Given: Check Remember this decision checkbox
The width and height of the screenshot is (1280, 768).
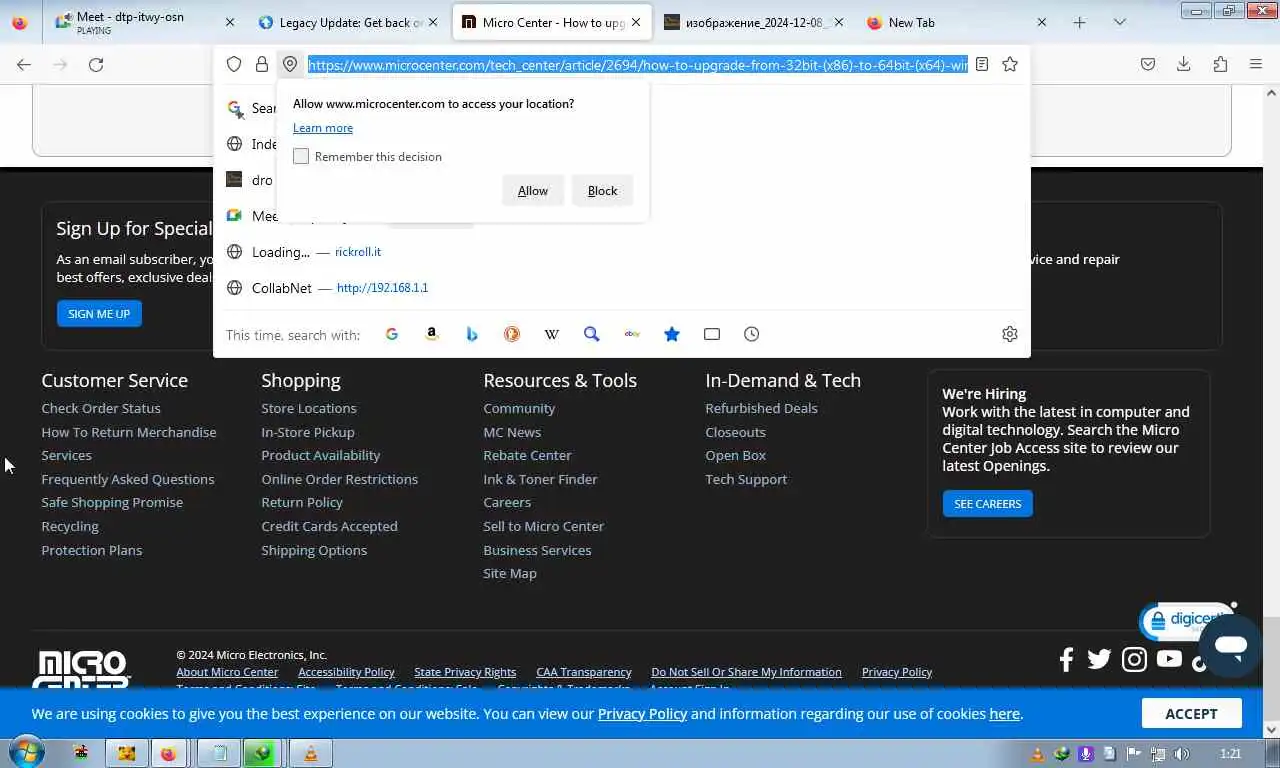Looking at the screenshot, I should pyautogui.click(x=301, y=156).
